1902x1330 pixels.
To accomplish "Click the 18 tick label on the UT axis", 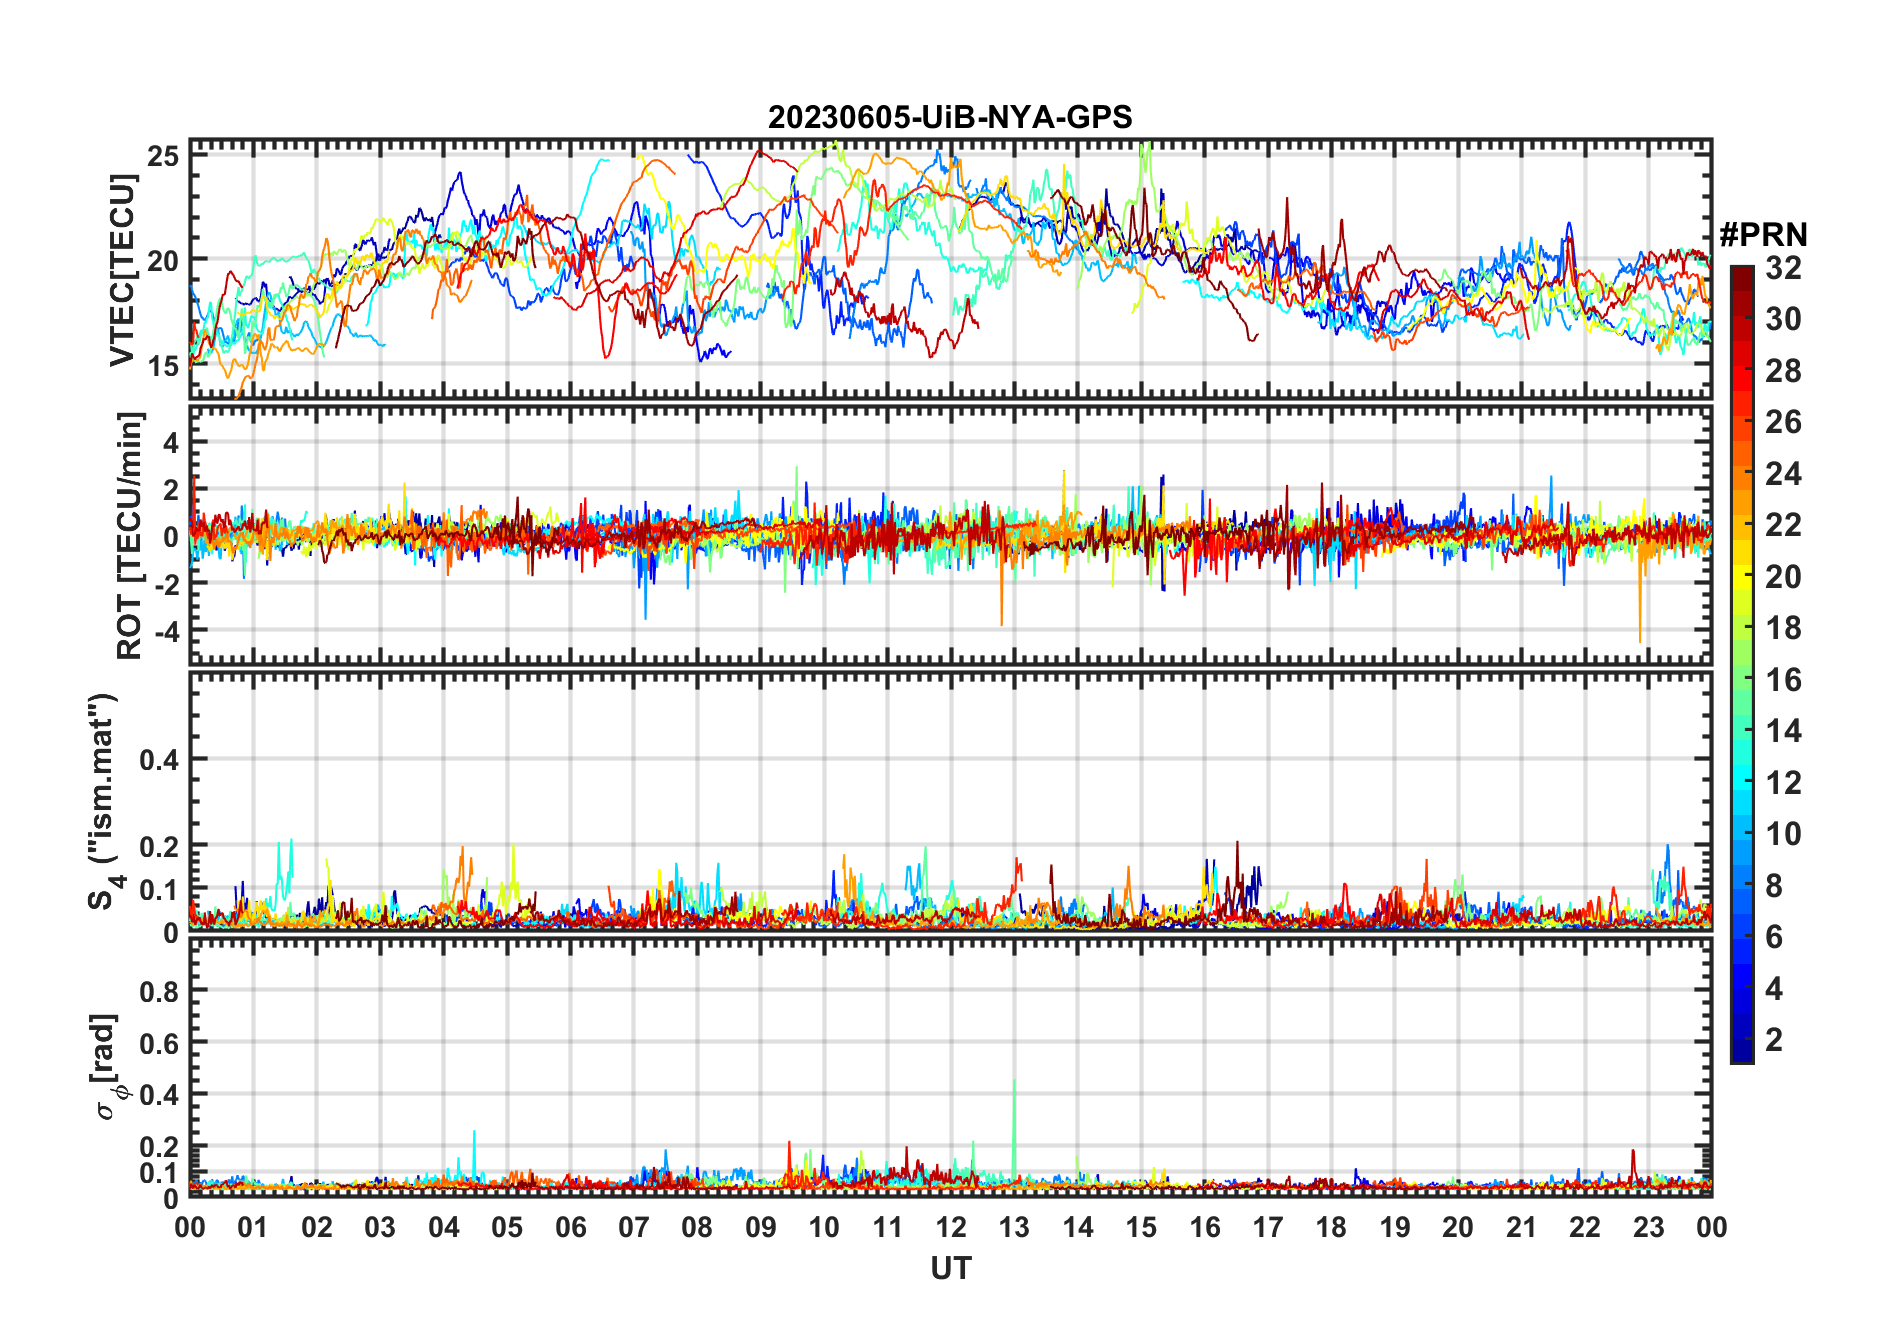I will pos(1331,1227).
